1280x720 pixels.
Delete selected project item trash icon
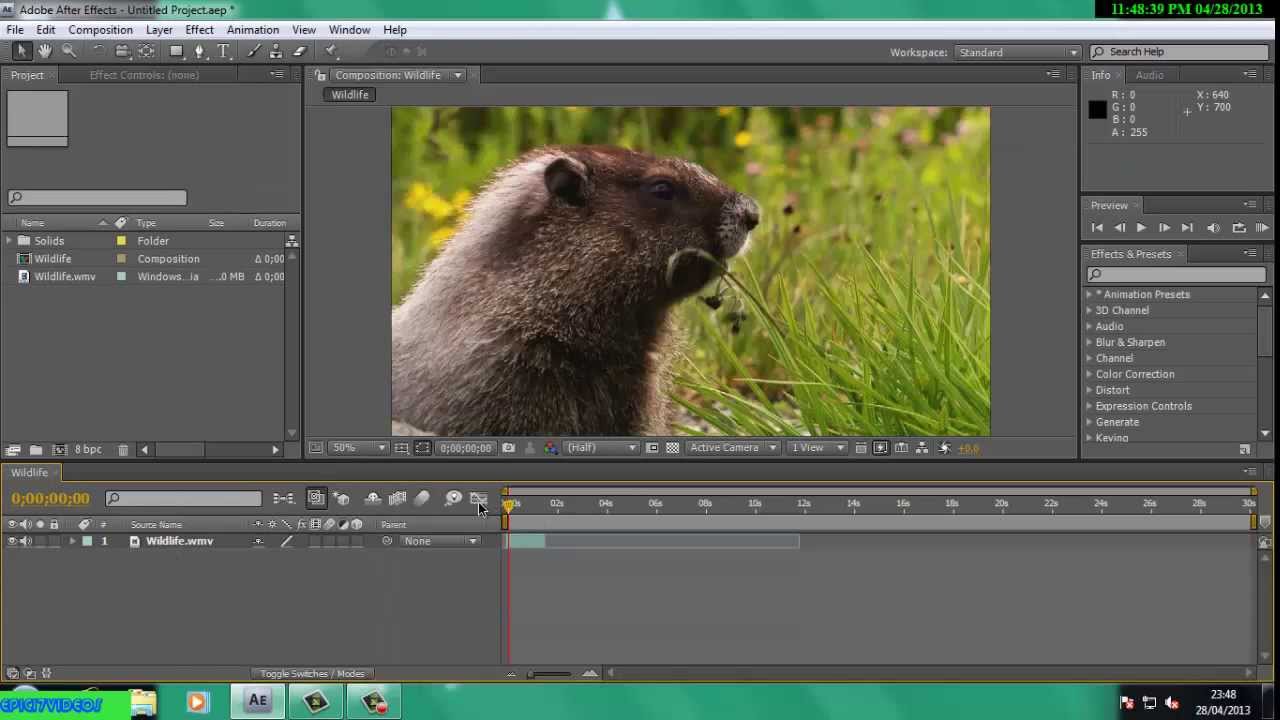pos(123,450)
